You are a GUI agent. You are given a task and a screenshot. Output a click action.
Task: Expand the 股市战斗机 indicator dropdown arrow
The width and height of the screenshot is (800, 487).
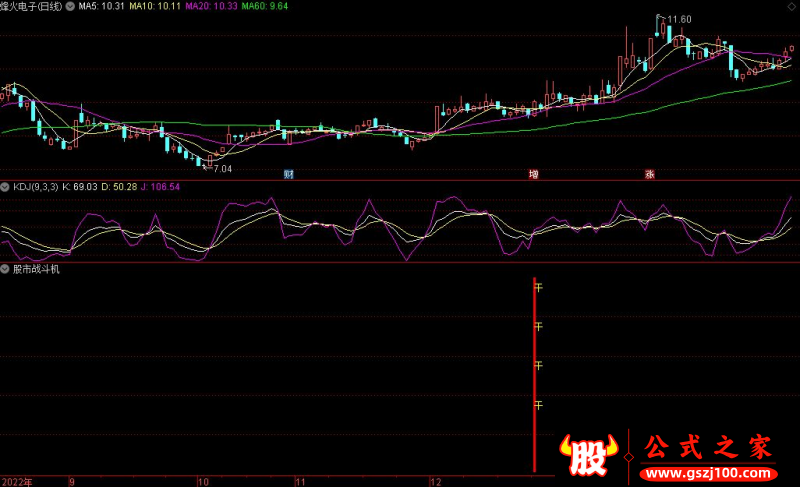pos(6,269)
